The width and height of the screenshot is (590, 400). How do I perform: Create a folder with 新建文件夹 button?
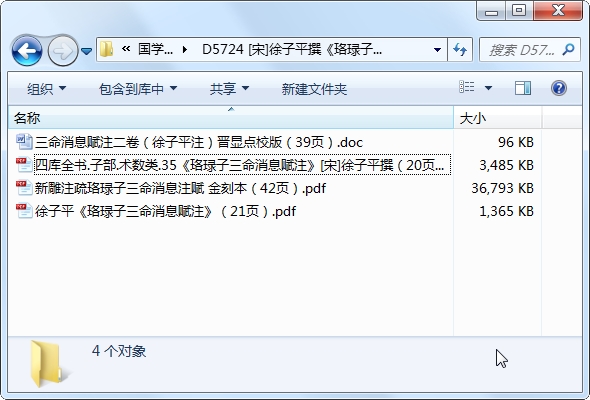[x=314, y=89]
